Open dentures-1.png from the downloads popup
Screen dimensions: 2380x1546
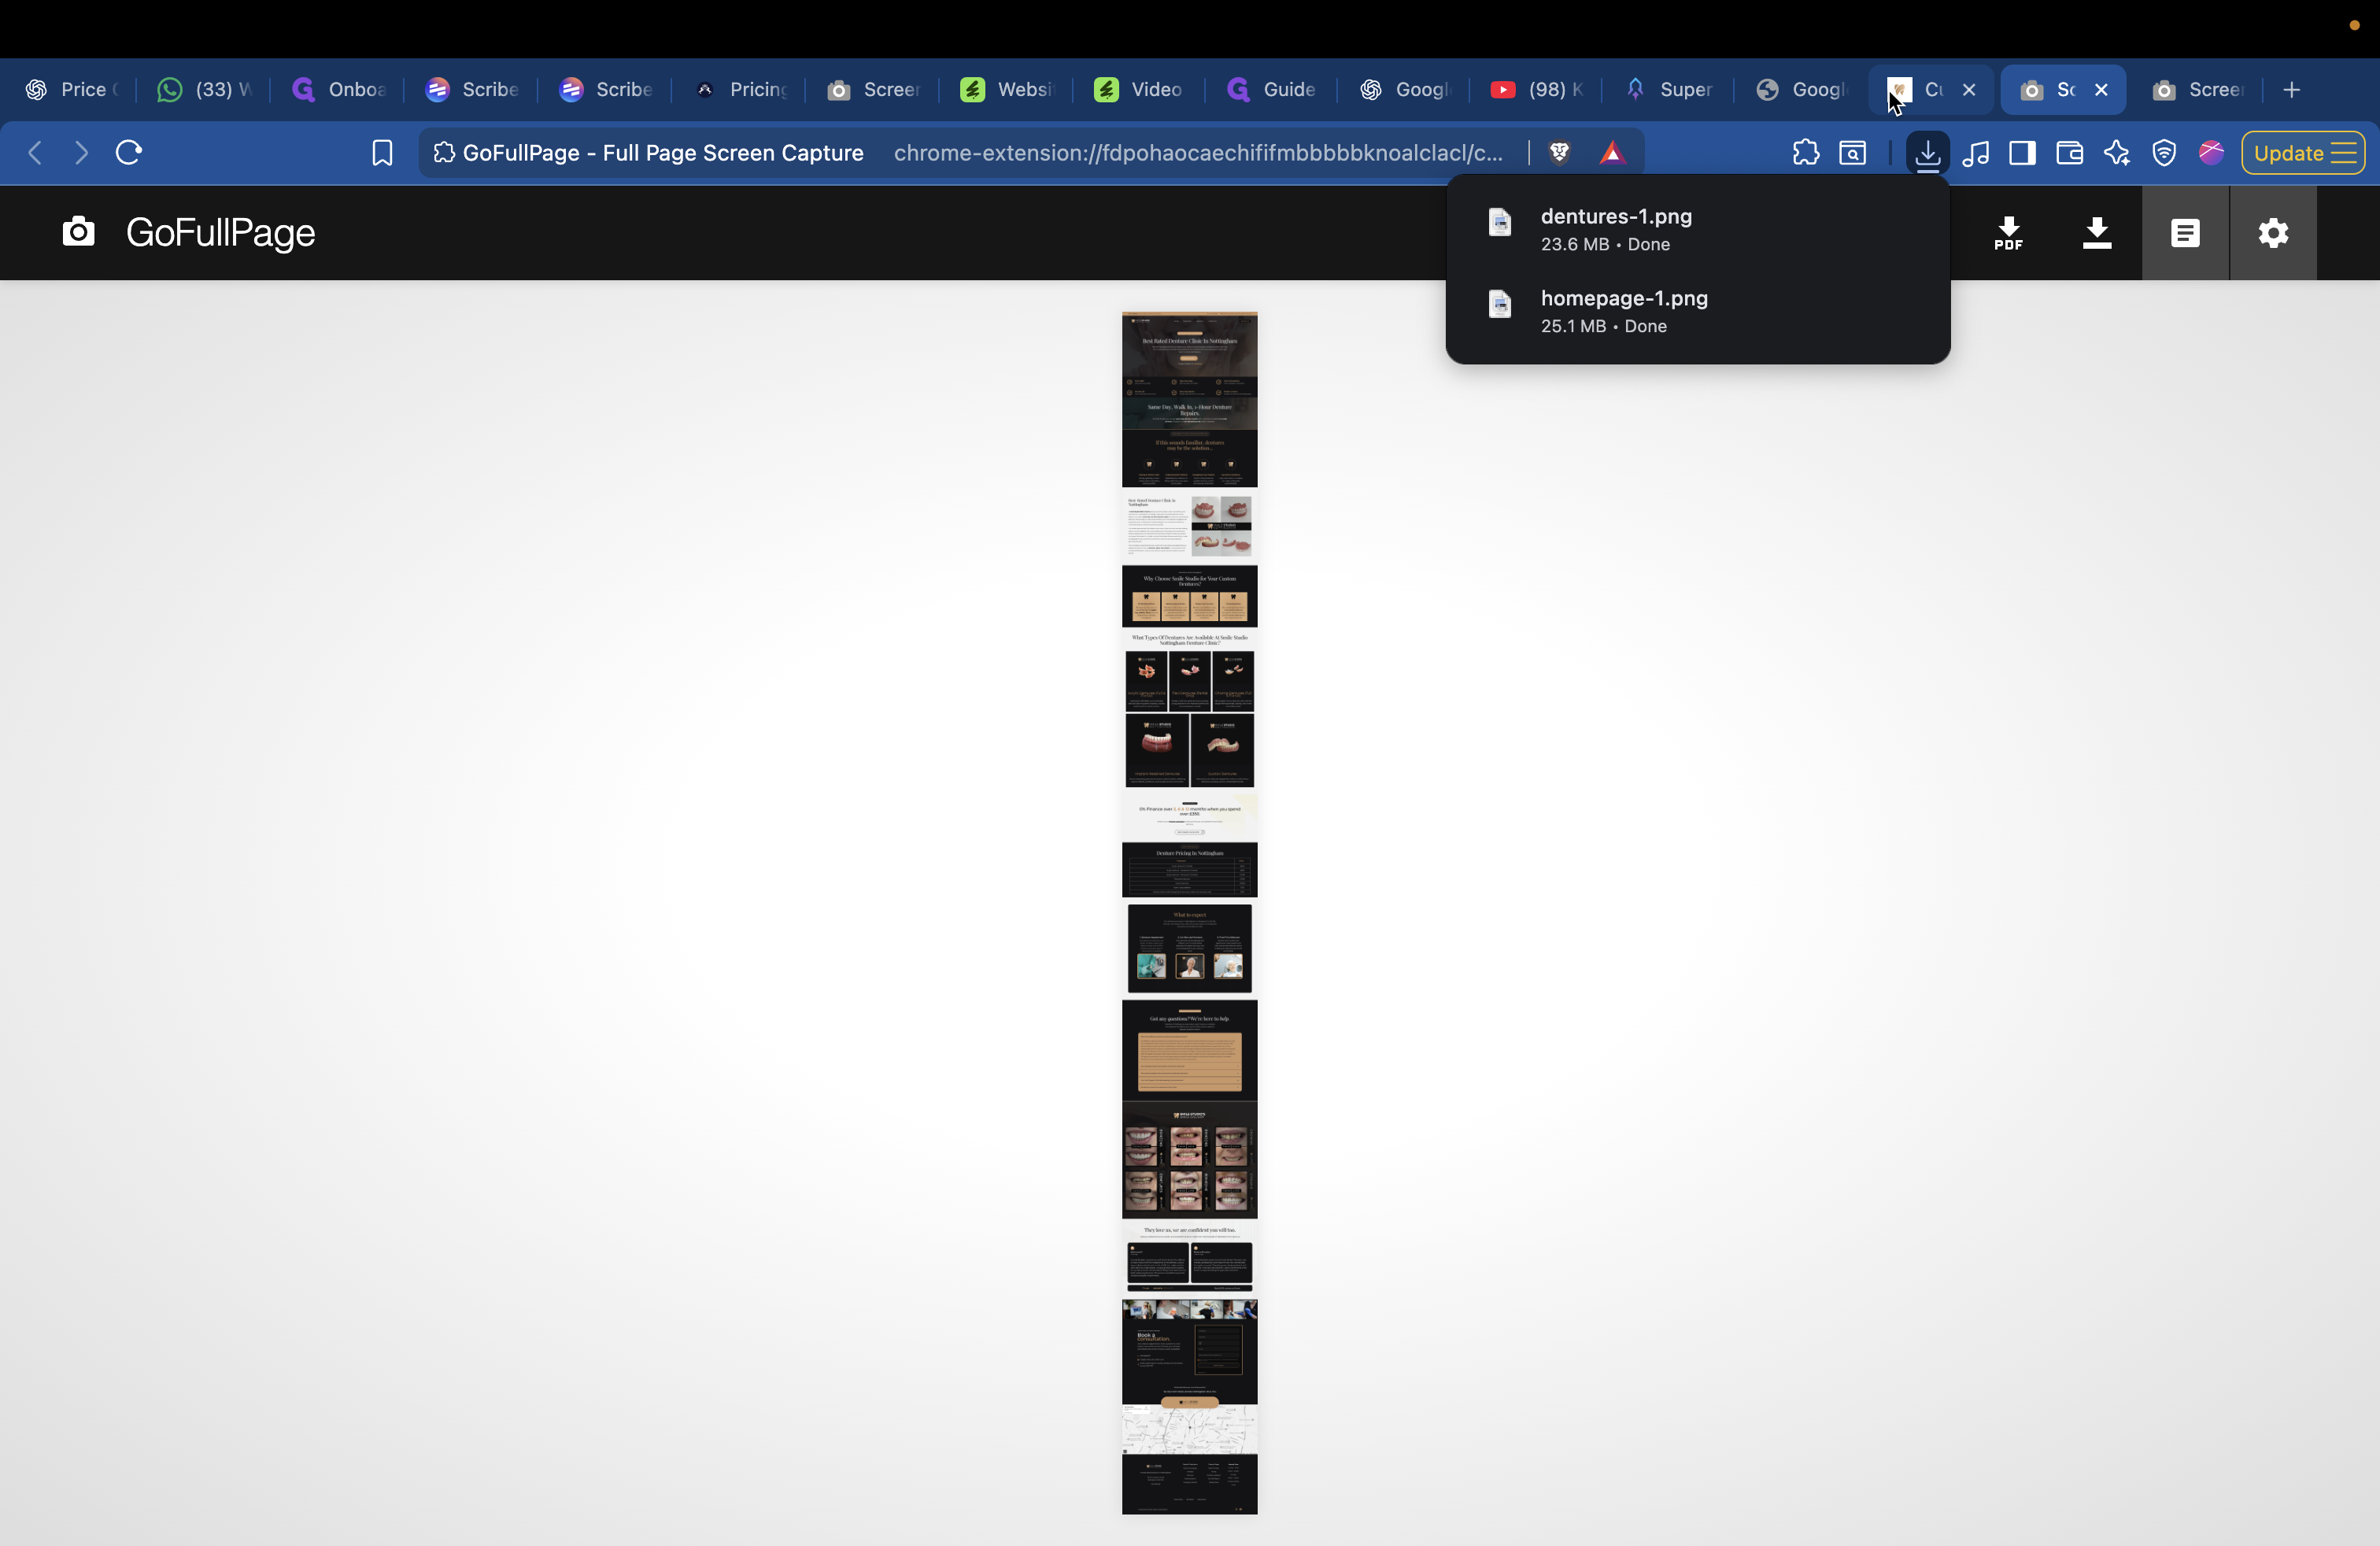1616,228
